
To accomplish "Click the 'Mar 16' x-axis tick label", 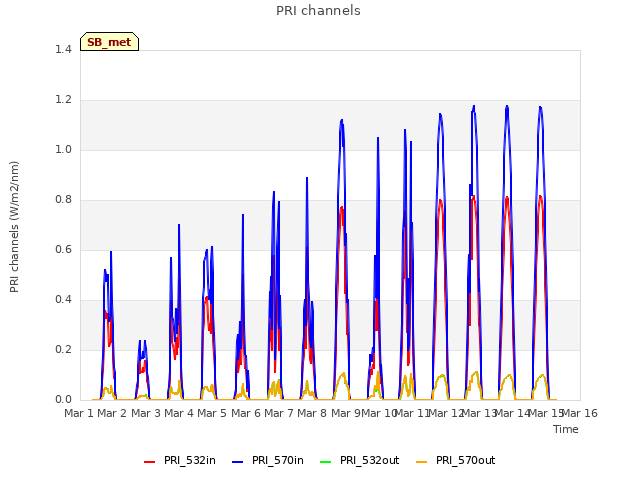I will point(580,413).
